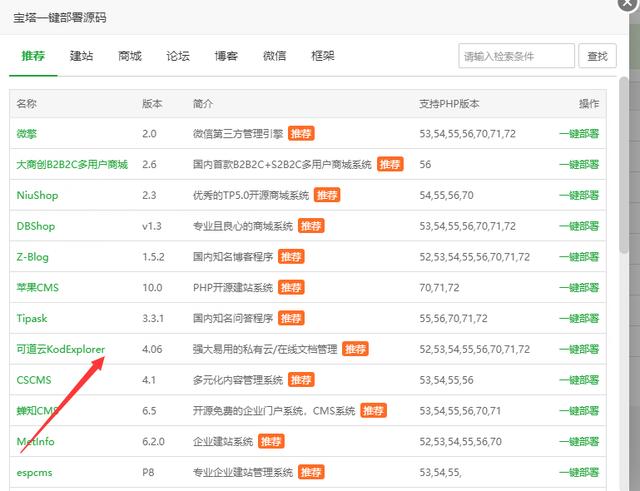Click the 推荐 badge in the 大商创 row
The height and width of the screenshot is (491, 640).
[390, 164]
